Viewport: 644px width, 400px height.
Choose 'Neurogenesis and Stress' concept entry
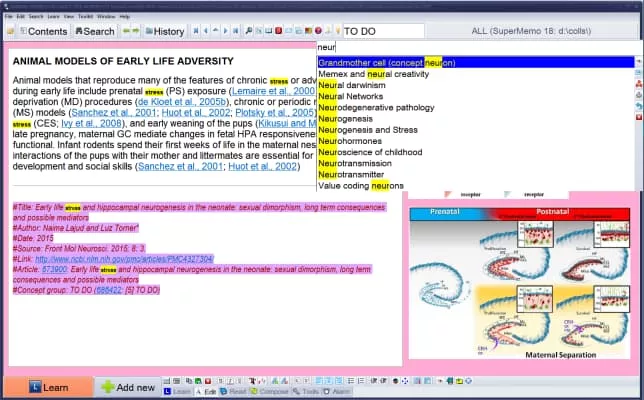367,129
